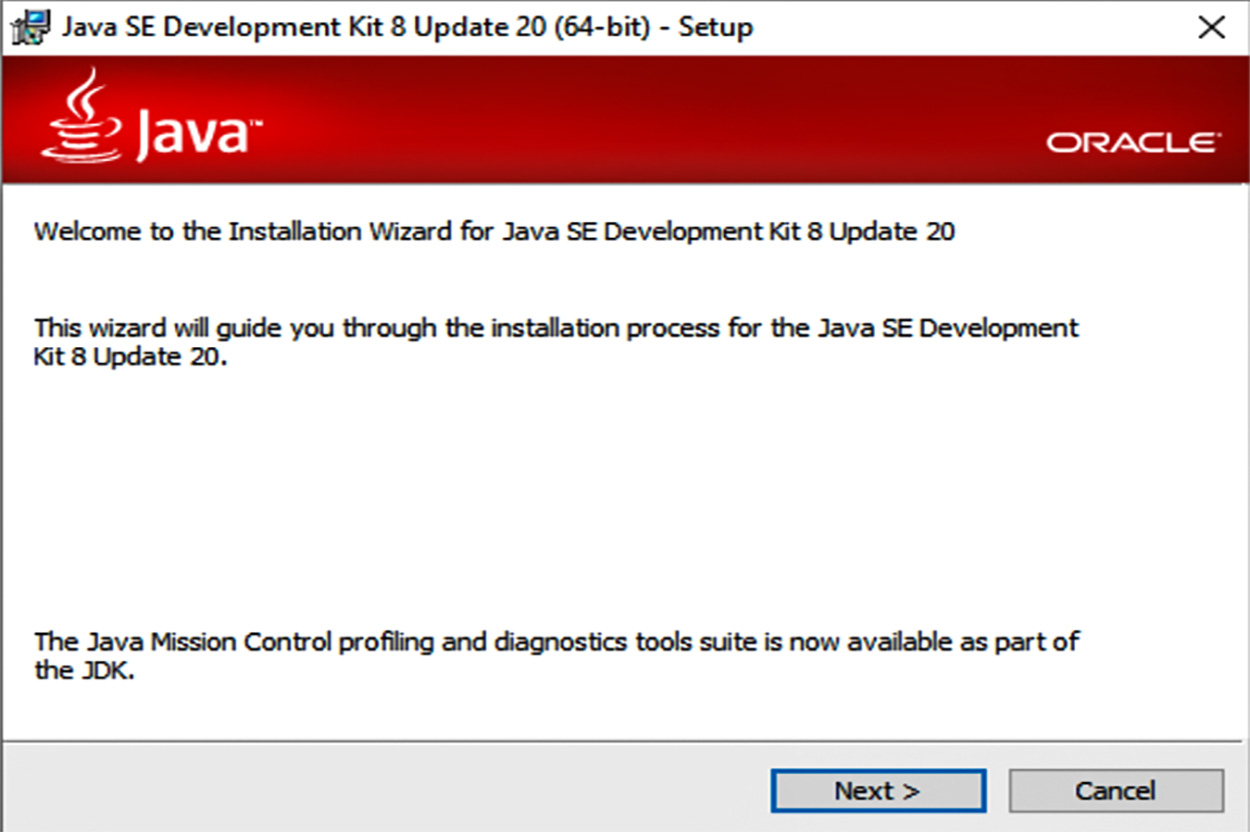This screenshot has width=1250, height=833.
Task: Click the gray footer area left of Next
Action: point(380,790)
